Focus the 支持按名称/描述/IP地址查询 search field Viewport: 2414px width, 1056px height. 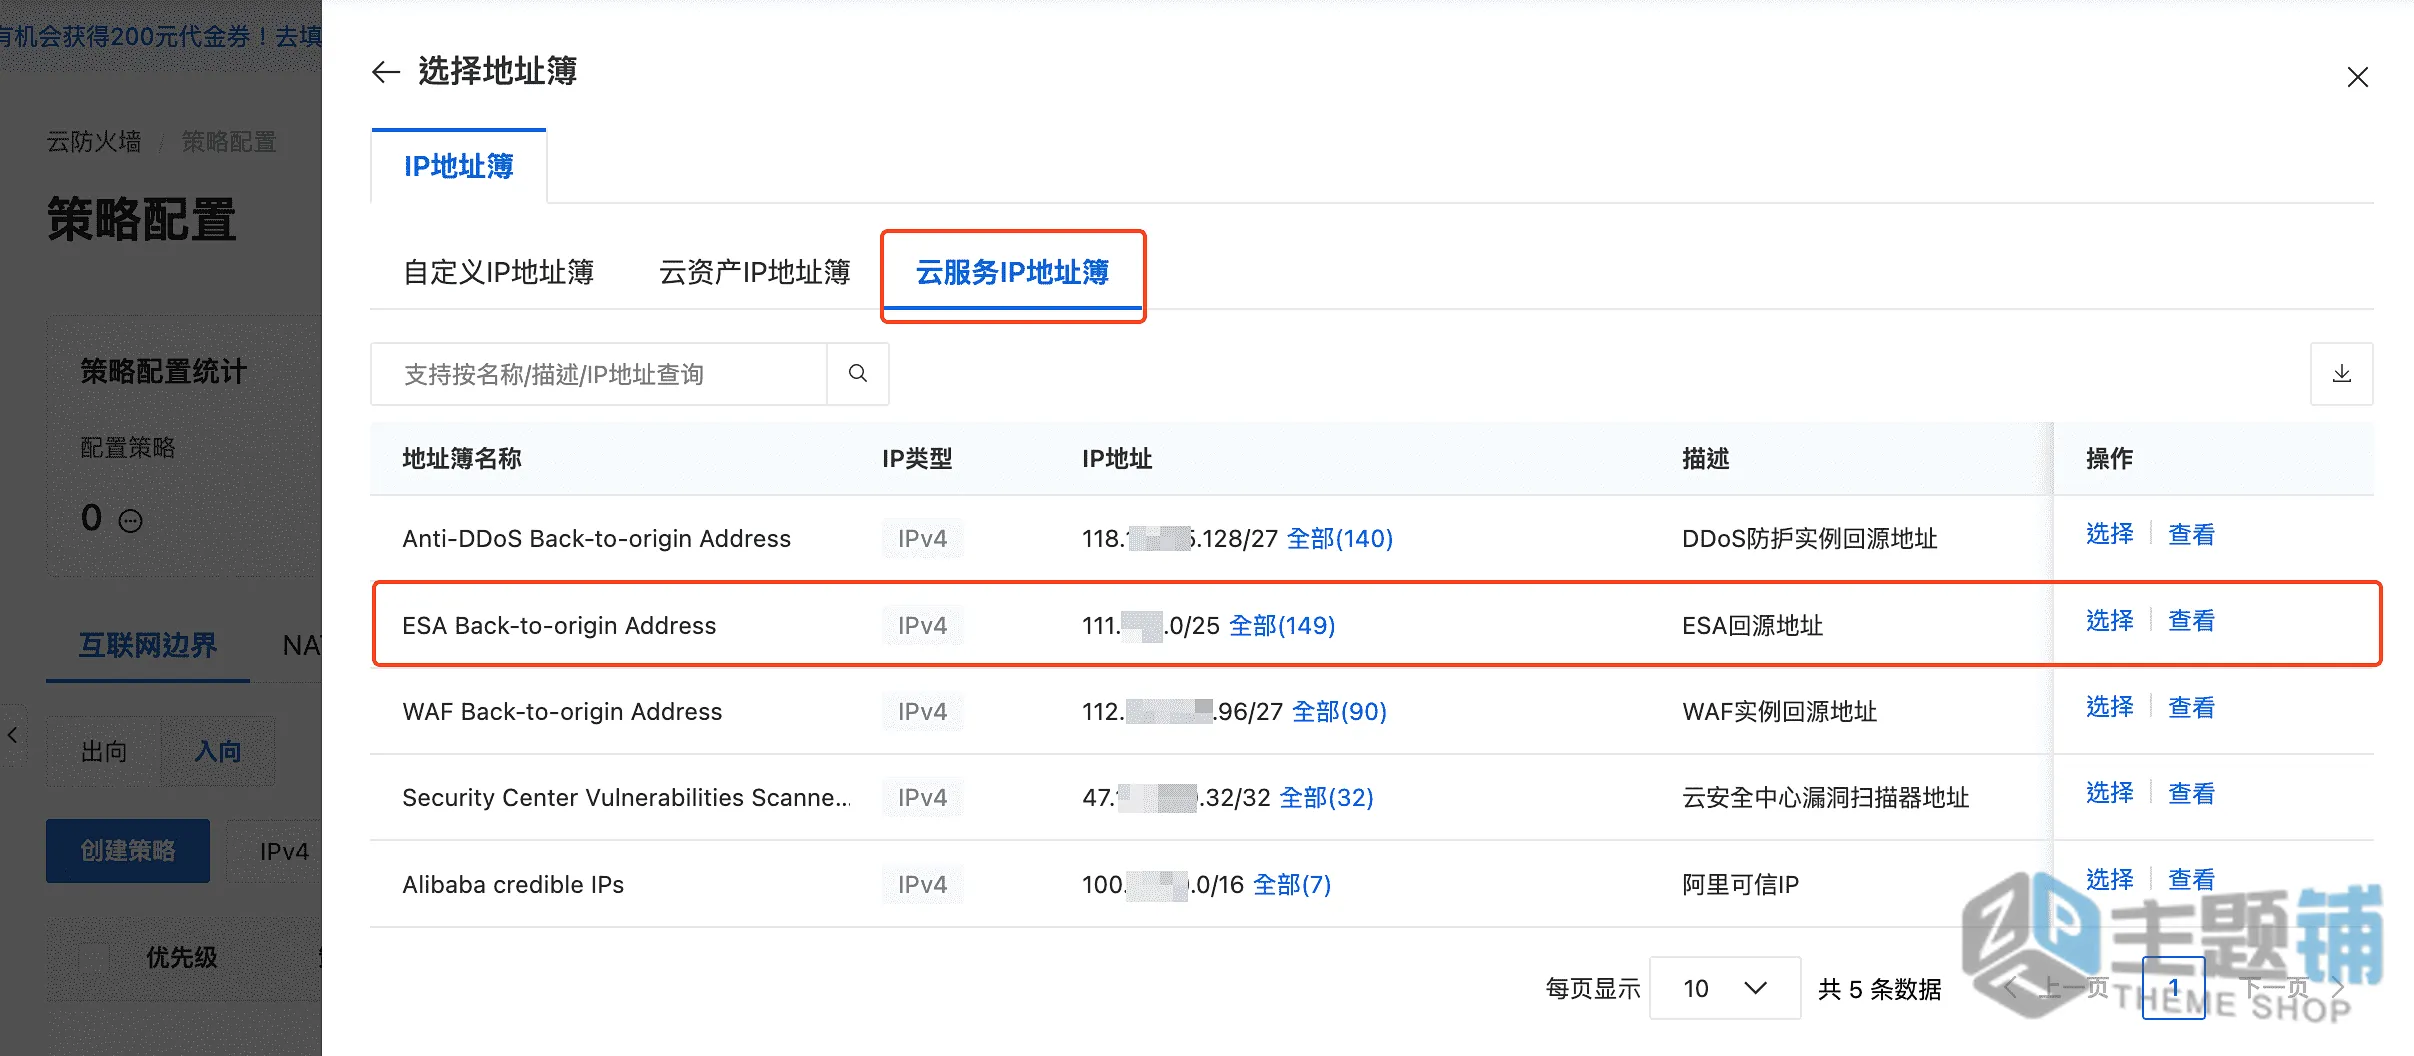(599, 374)
